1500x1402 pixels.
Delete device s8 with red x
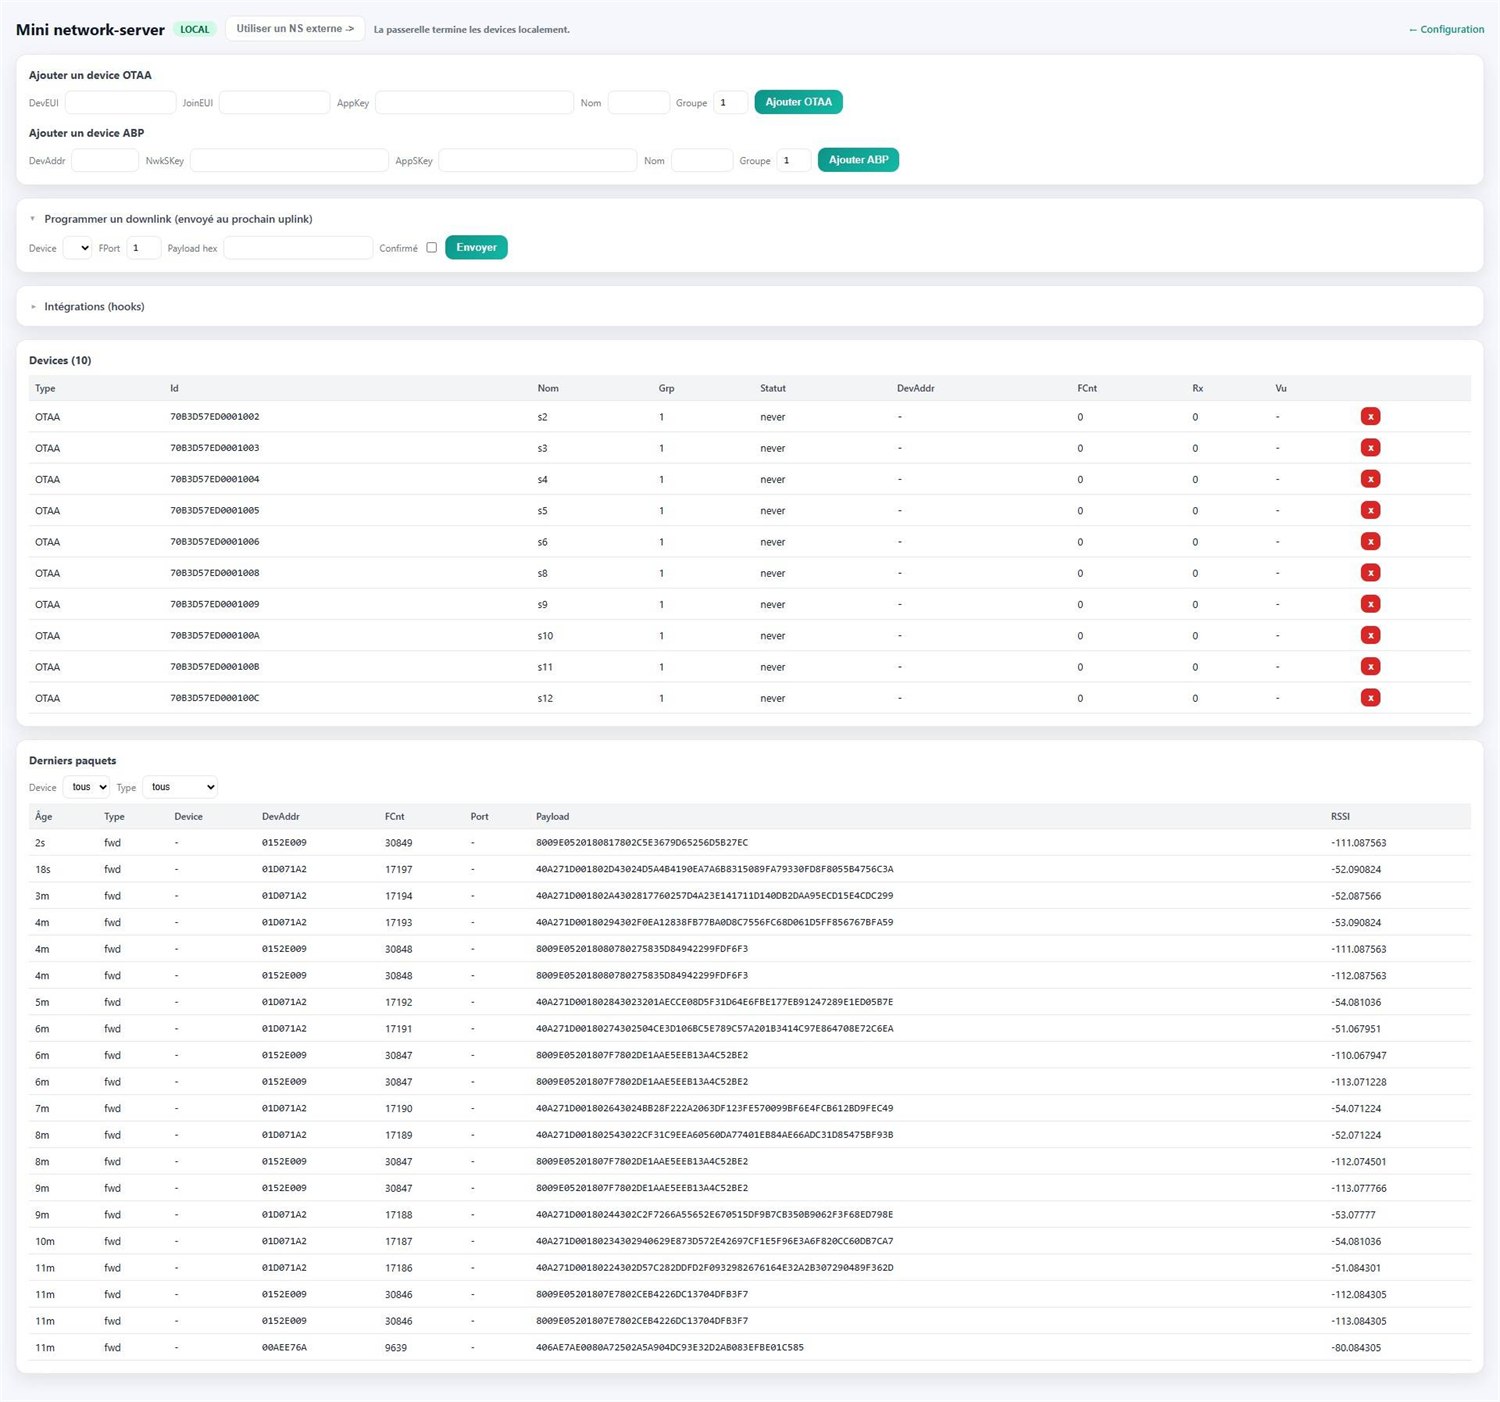(1370, 573)
